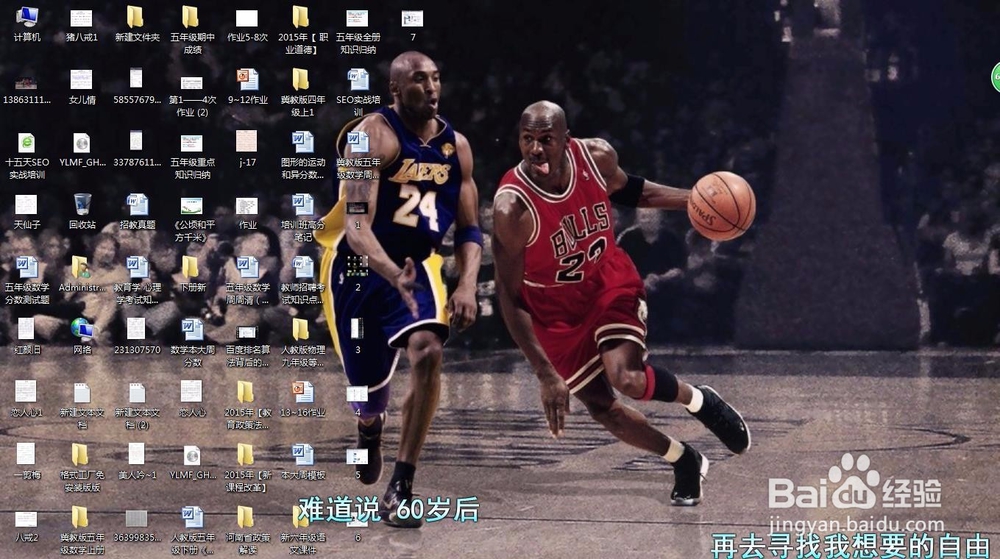
Task: Open the 回收站 recycle bin
Action: point(82,205)
